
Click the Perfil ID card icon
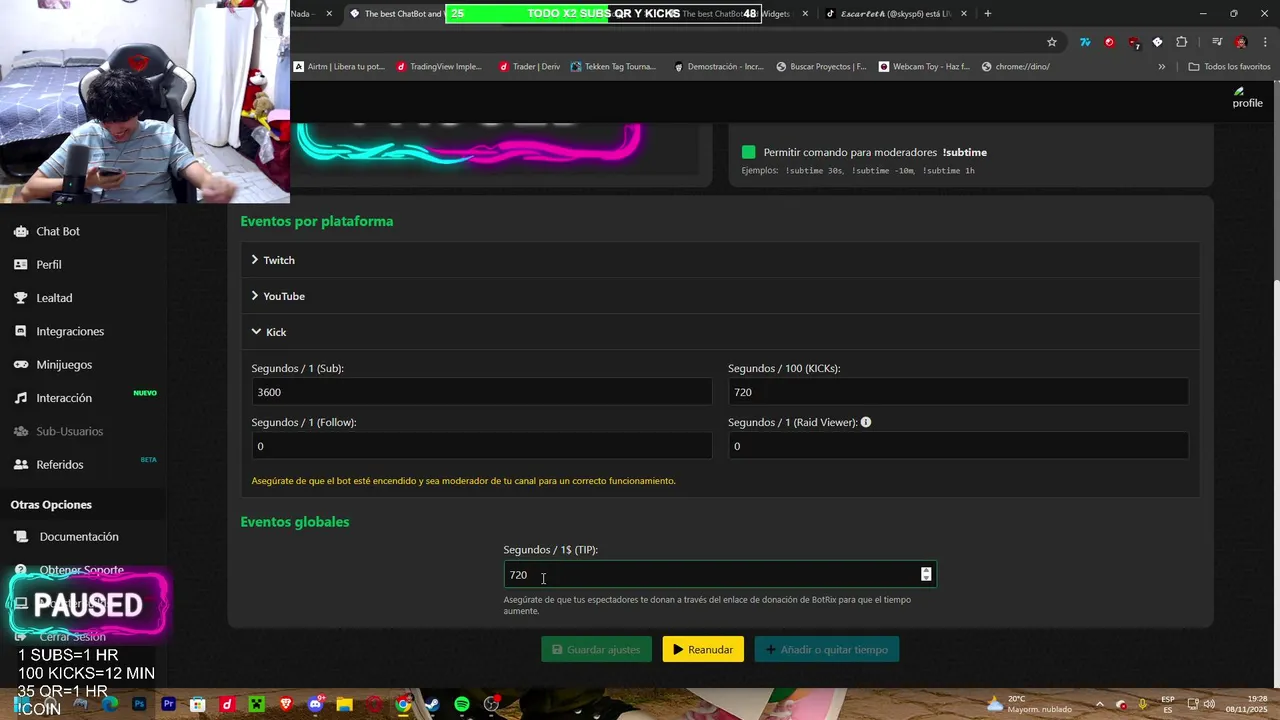(21, 265)
